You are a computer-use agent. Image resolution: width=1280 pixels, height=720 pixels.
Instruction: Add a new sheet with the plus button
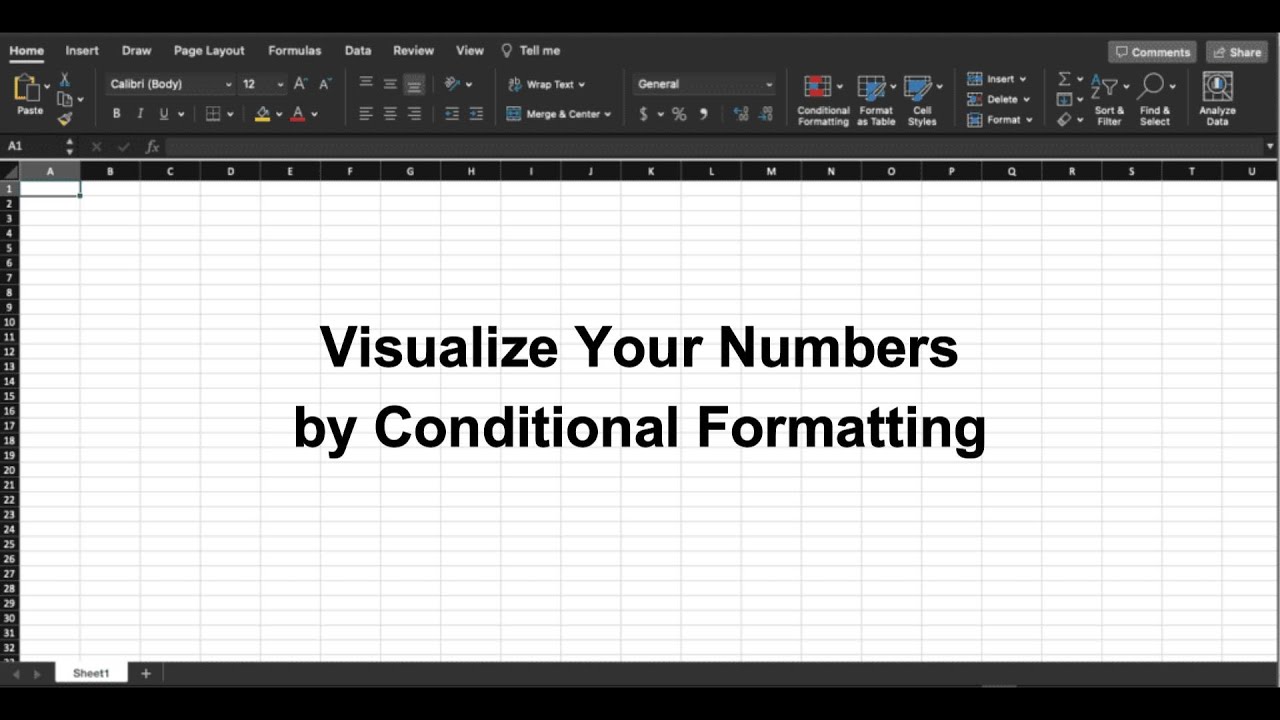pos(146,674)
